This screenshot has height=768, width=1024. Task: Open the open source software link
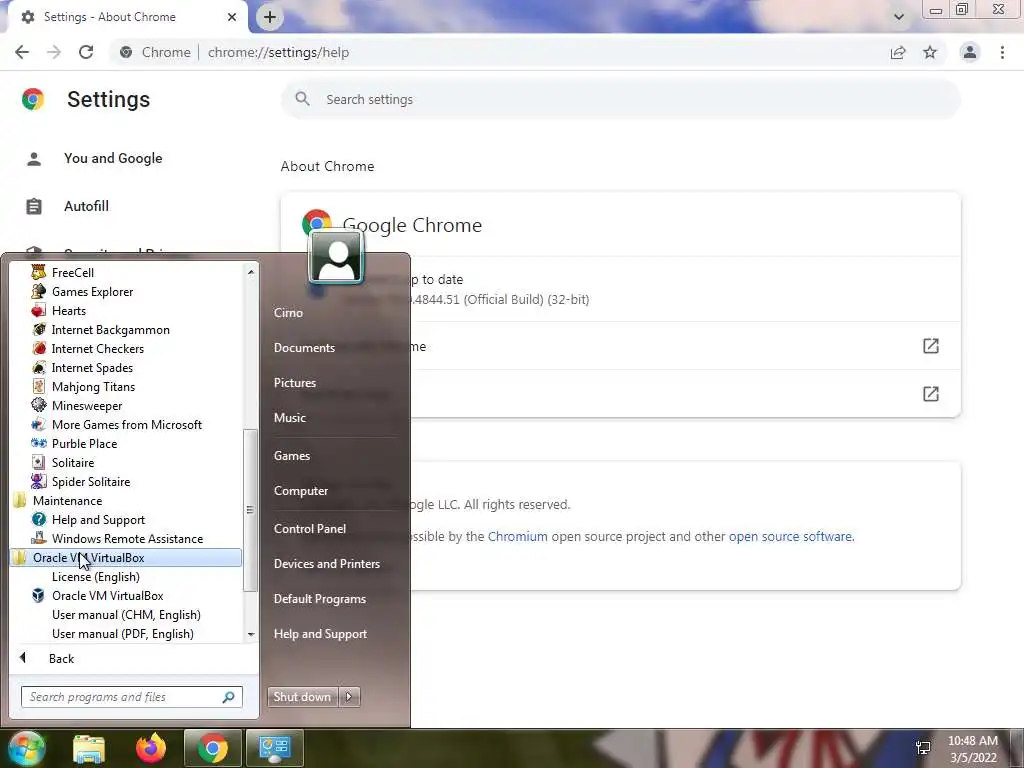(x=790, y=536)
